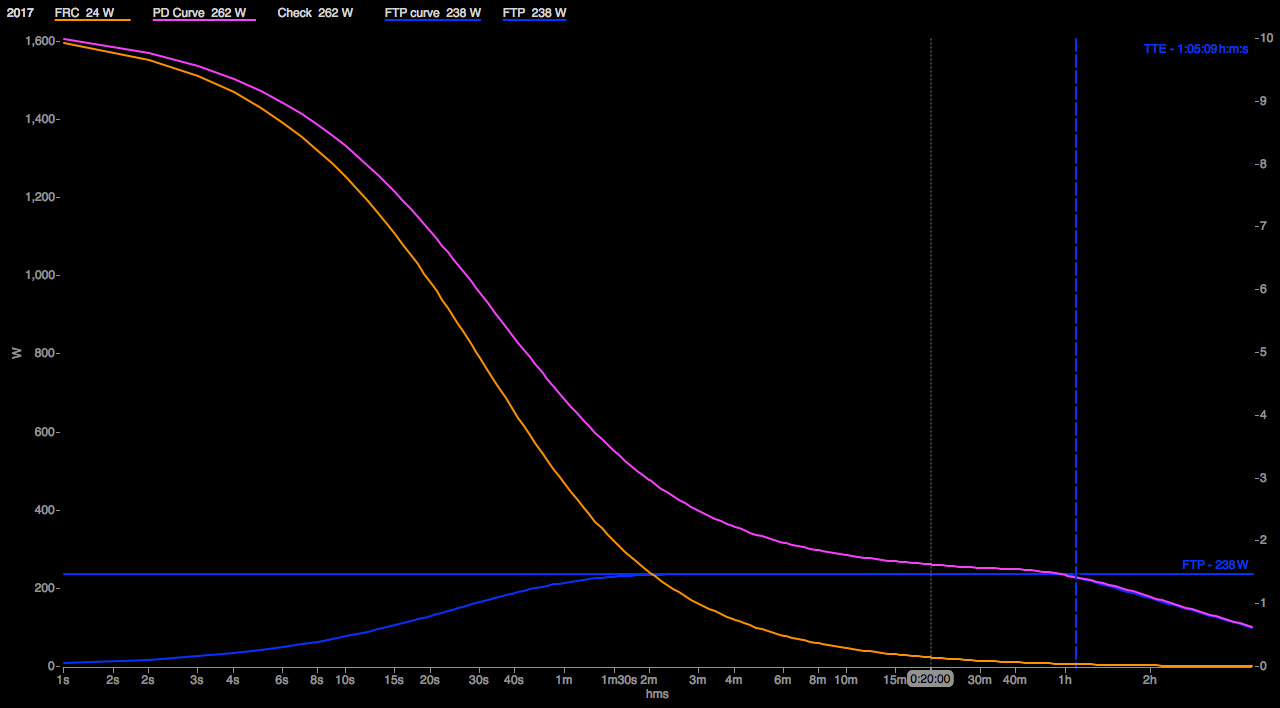The height and width of the screenshot is (708, 1280).
Task: Toggle the FRC 24 W legend series
Action: pyautogui.click(x=84, y=13)
